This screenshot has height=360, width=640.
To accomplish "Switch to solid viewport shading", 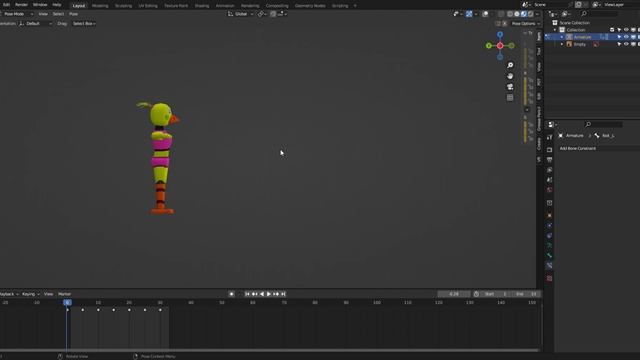I will coord(517,14).
